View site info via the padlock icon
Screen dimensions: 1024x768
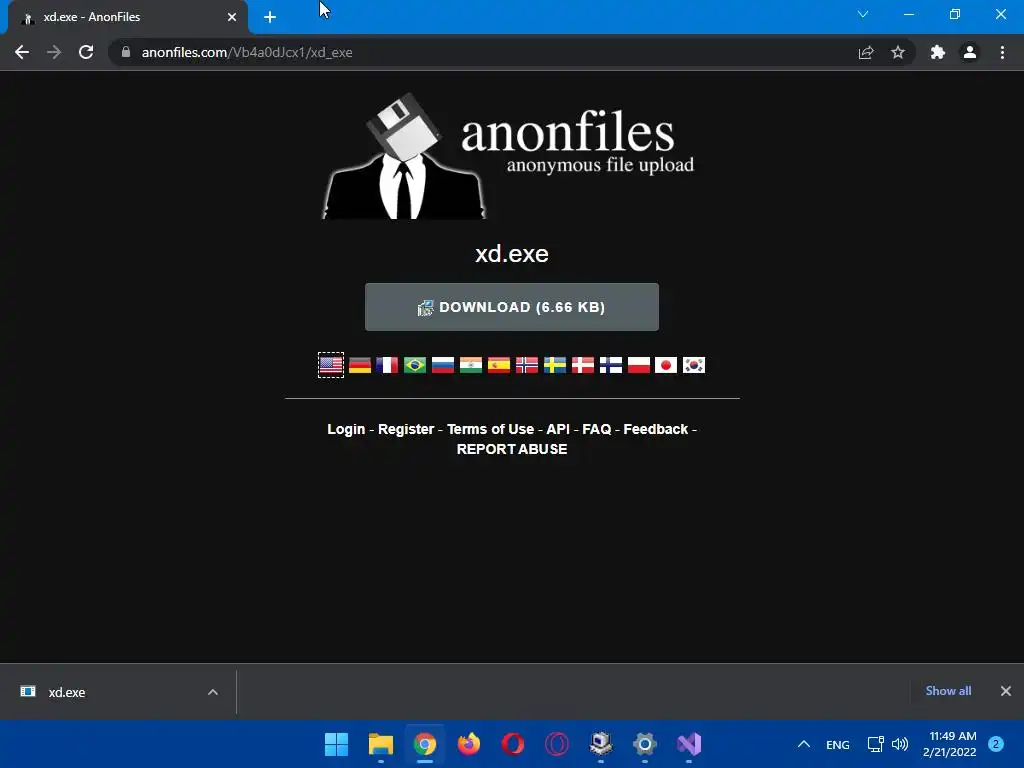coord(126,52)
